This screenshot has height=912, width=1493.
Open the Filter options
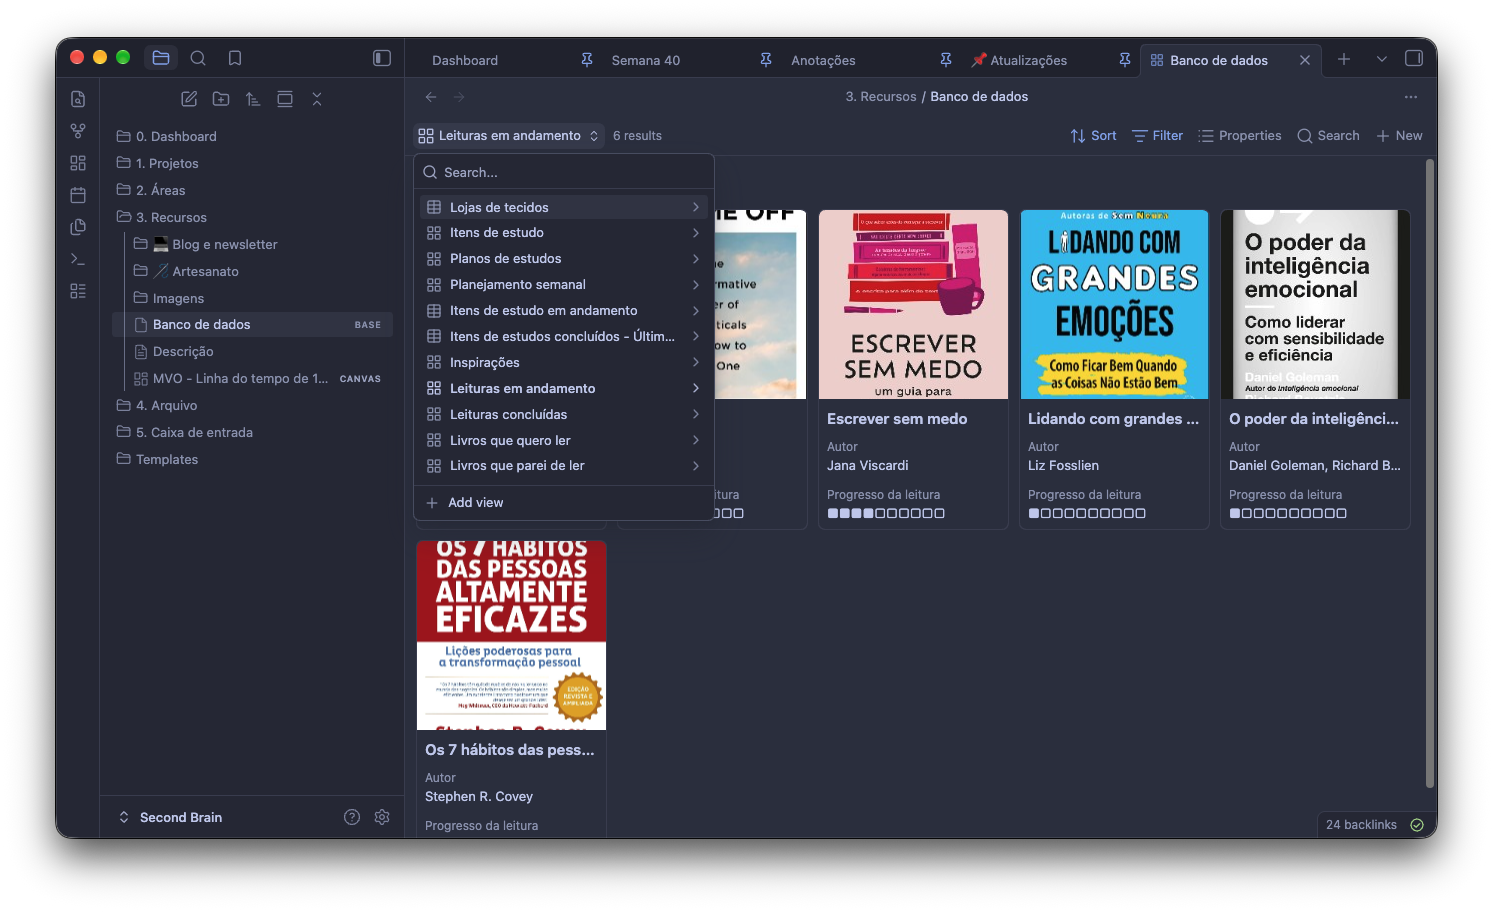(1157, 136)
